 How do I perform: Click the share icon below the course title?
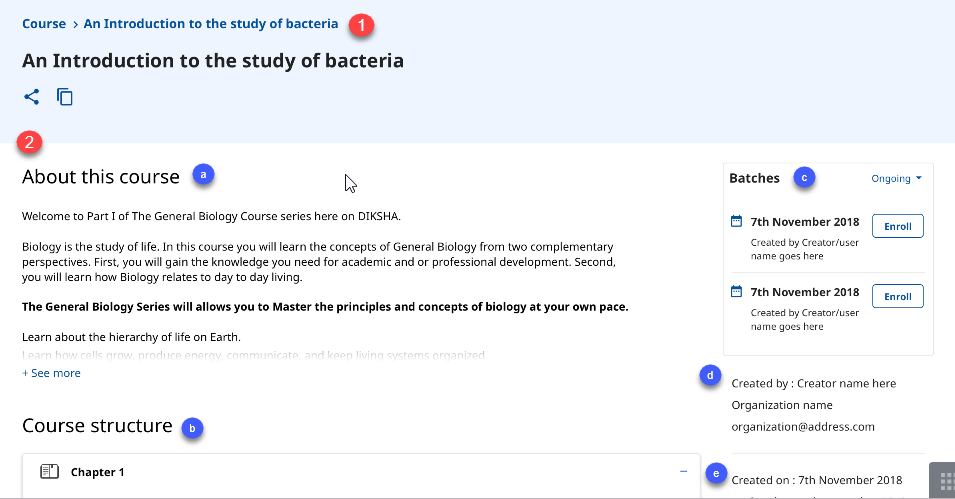(32, 97)
